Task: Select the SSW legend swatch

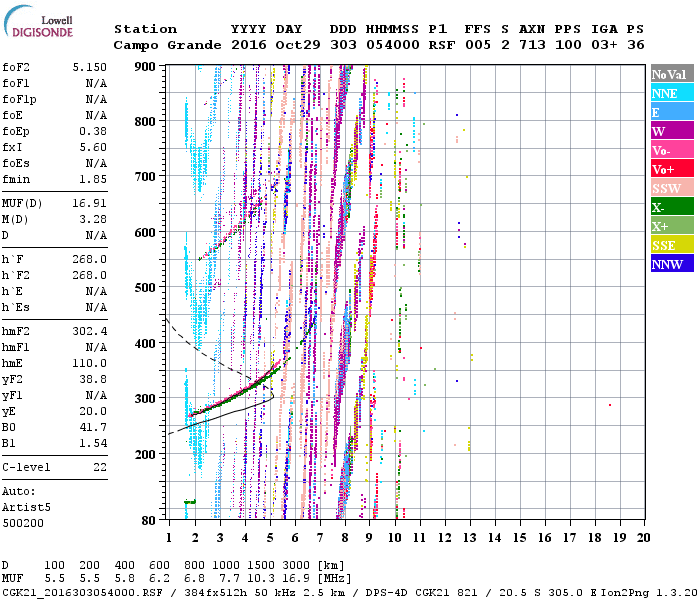Action: pos(672,188)
